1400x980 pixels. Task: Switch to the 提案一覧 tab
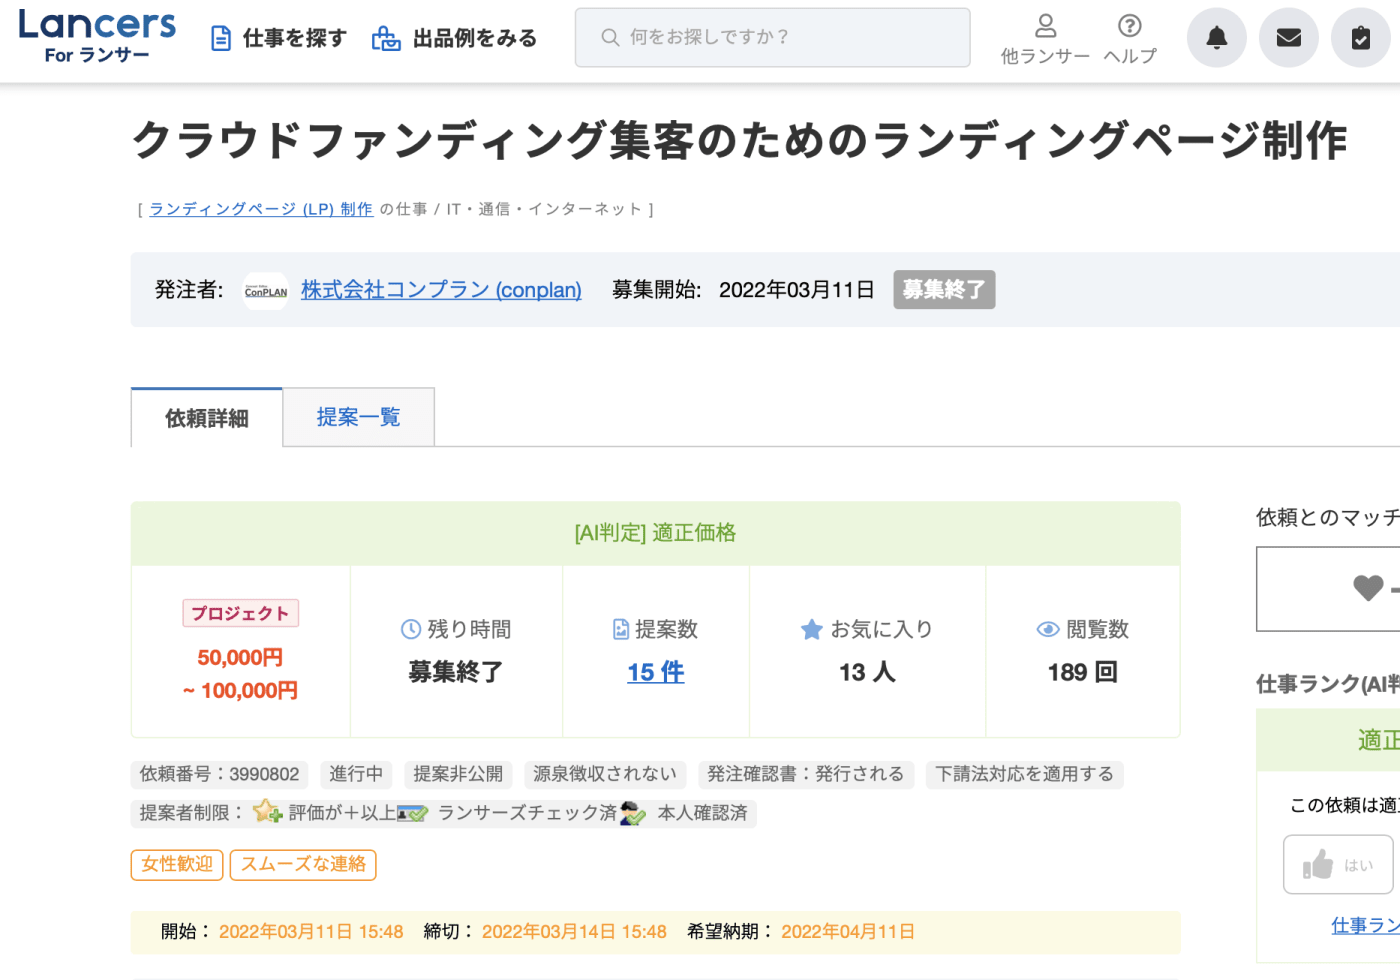click(x=358, y=417)
